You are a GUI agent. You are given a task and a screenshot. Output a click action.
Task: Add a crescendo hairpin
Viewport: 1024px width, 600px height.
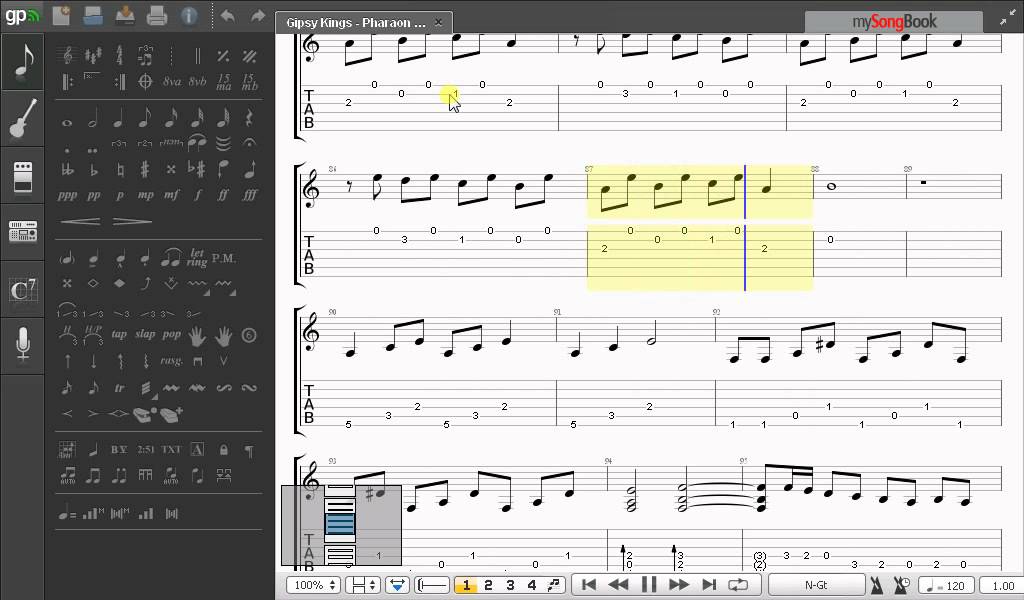coord(80,221)
